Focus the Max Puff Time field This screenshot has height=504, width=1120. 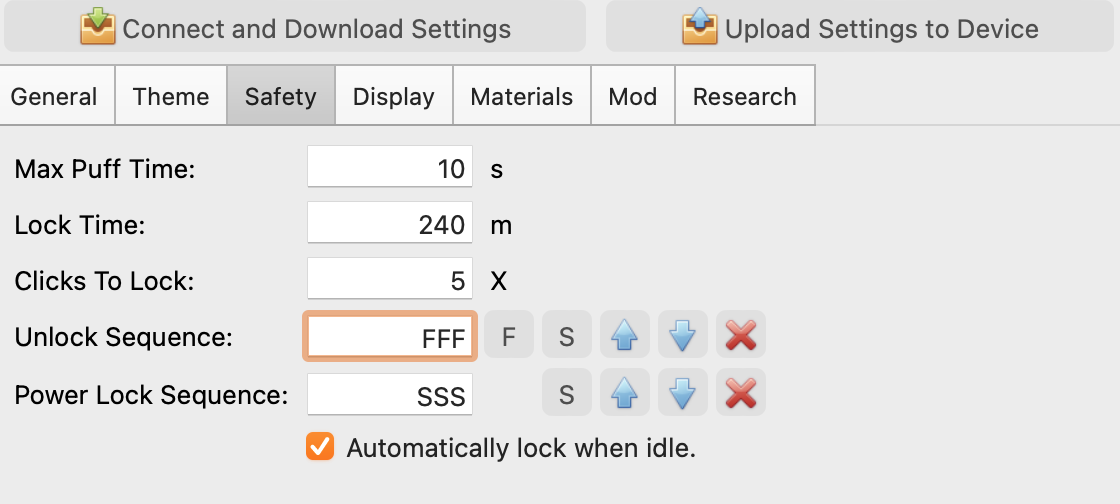[x=390, y=168]
